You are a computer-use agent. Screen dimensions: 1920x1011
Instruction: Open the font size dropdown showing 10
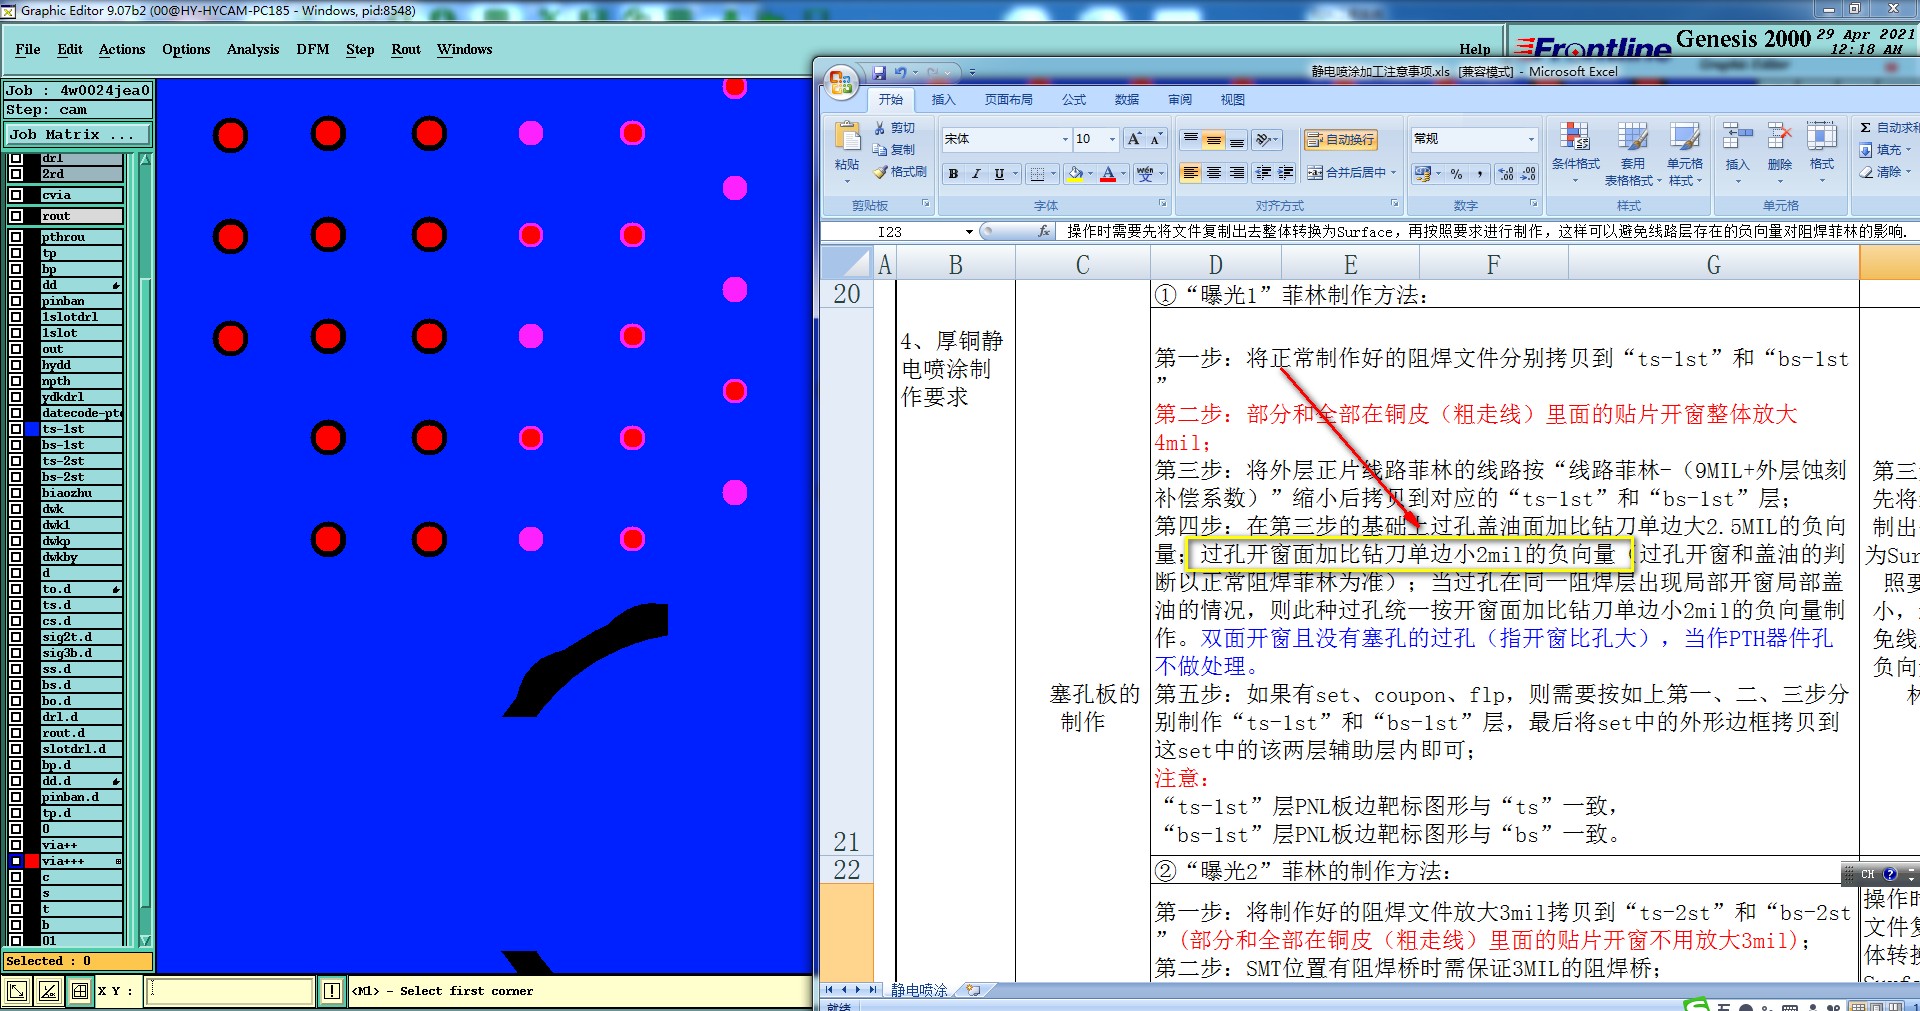[x=1112, y=139]
